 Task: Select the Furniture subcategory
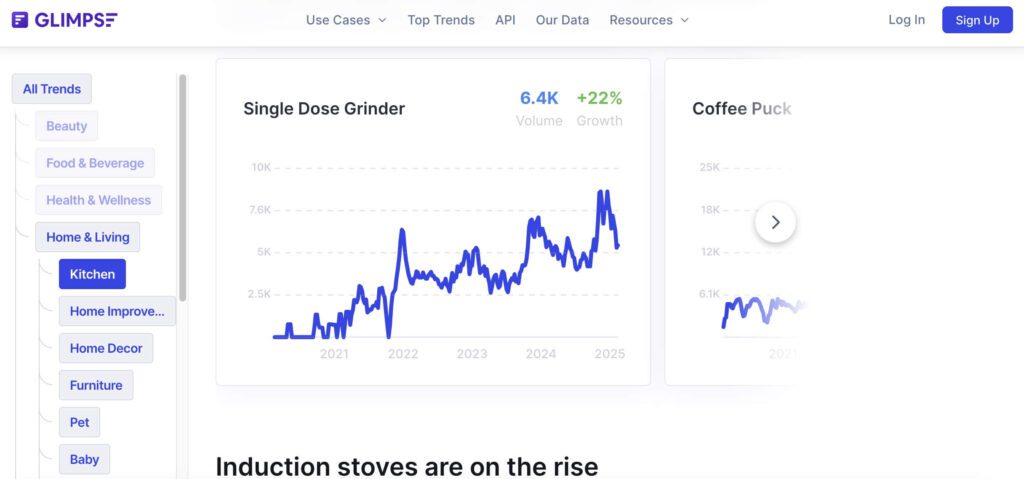(96, 385)
